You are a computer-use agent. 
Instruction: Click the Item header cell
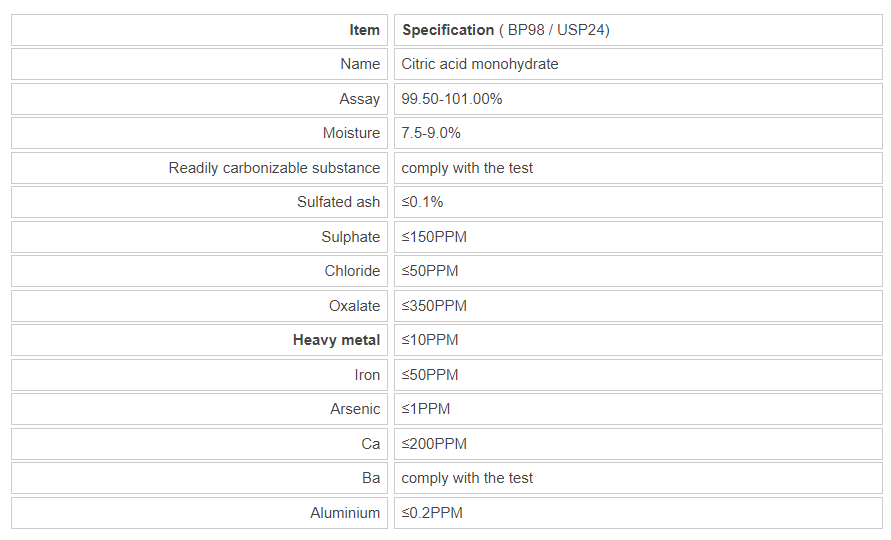click(x=364, y=30)
